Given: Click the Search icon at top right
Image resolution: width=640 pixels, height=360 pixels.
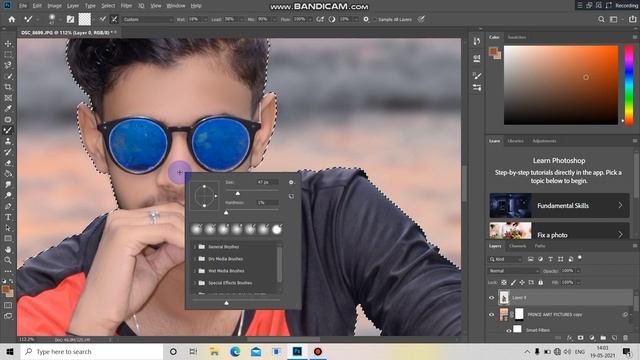Looking at the screenshot, I should pyautogui.click(x=601, y=19).
